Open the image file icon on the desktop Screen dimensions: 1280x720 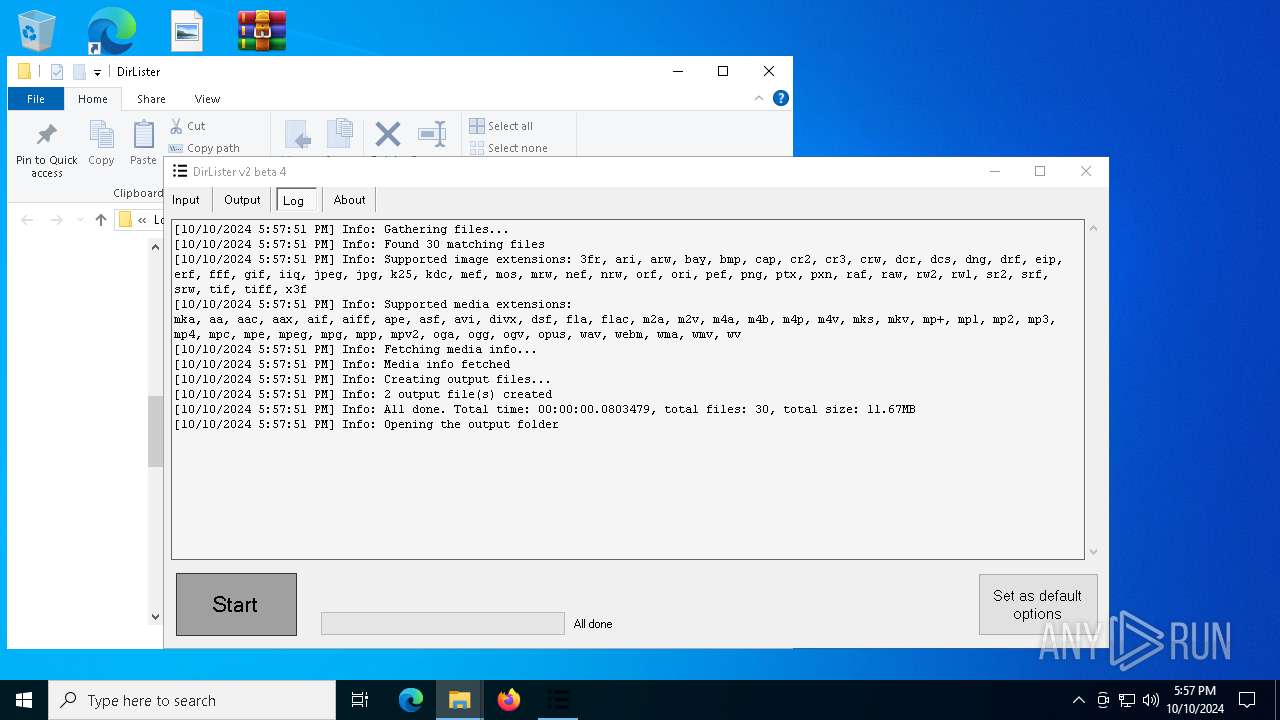pyautogui.click(x=187, y=31)
